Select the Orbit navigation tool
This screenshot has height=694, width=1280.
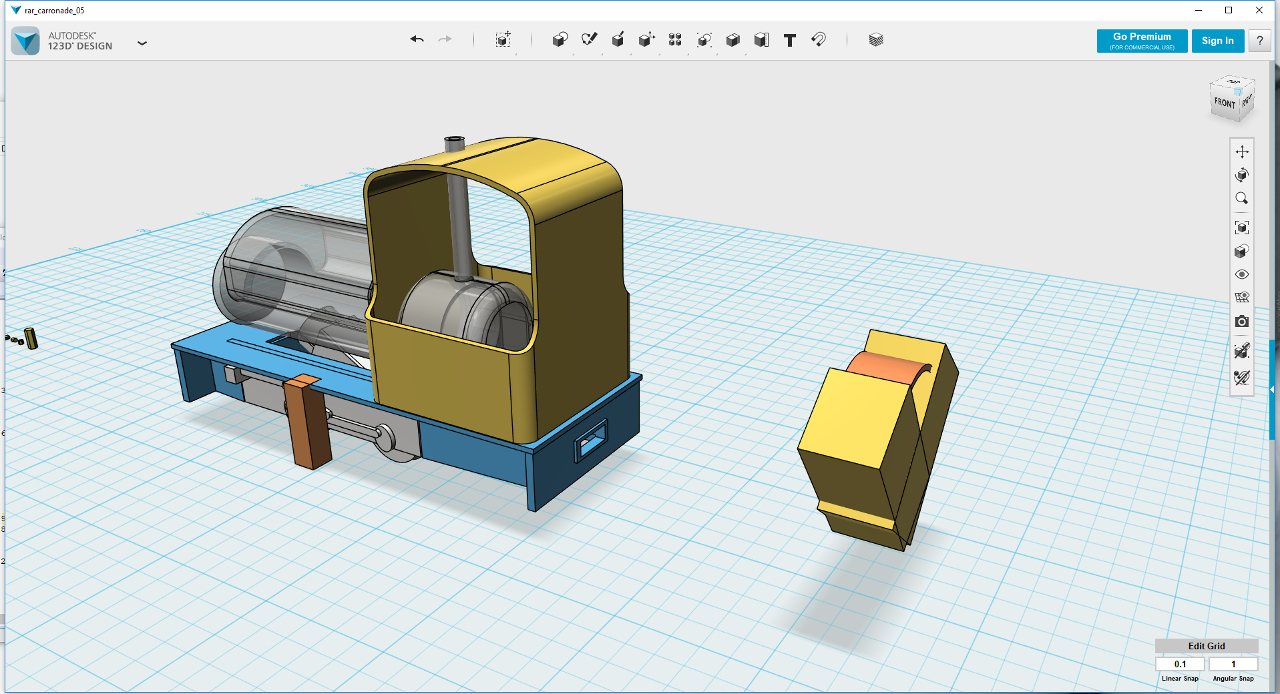click(x=1242, y=175)
